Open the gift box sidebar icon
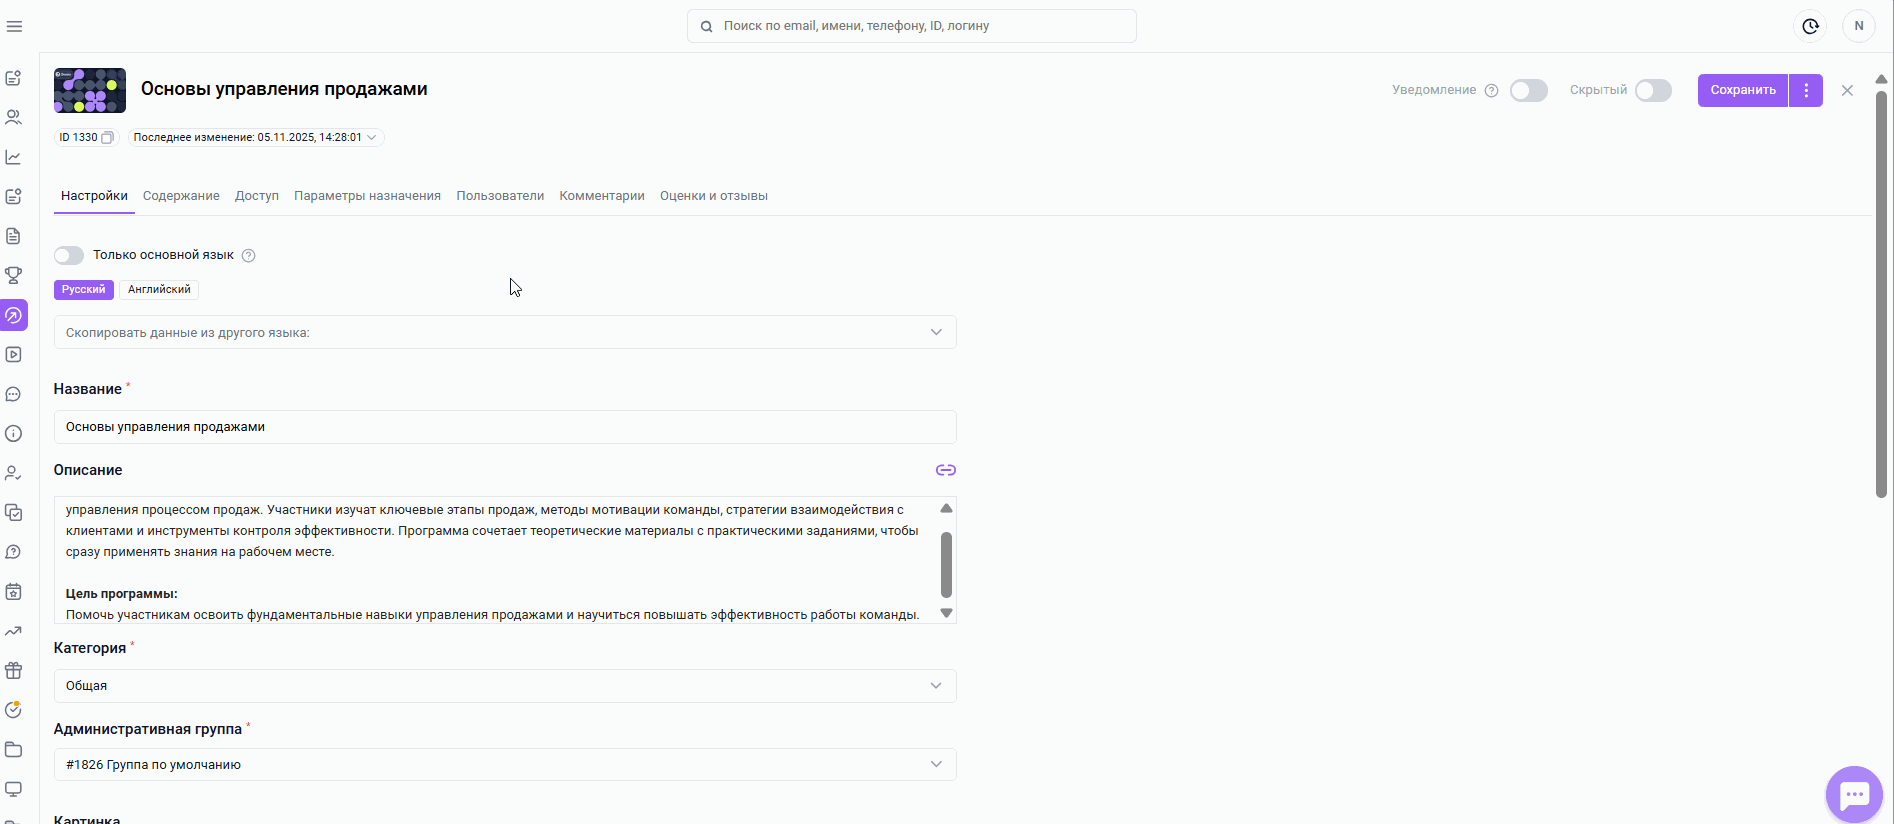The image size is (1894, 824). tap(14, 671)
